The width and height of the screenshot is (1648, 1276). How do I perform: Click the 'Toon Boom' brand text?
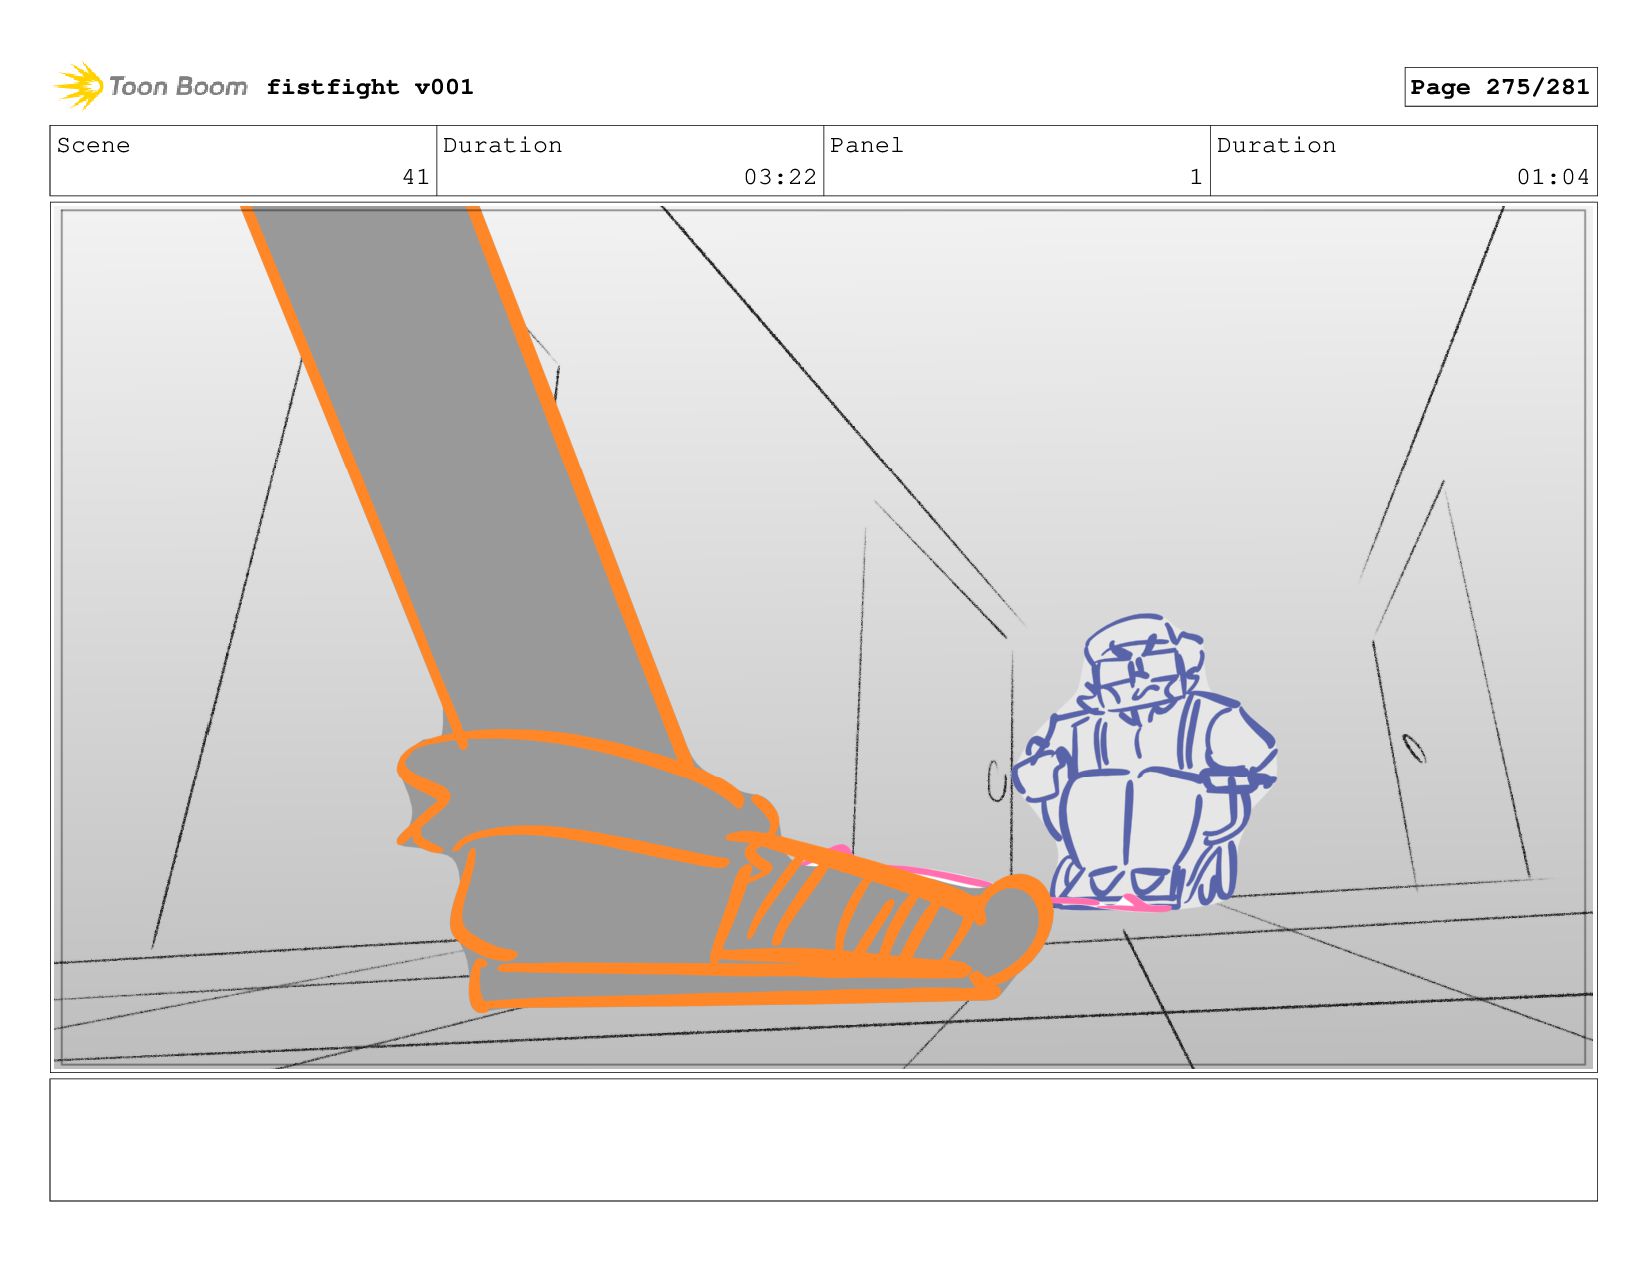coord(178,87)
